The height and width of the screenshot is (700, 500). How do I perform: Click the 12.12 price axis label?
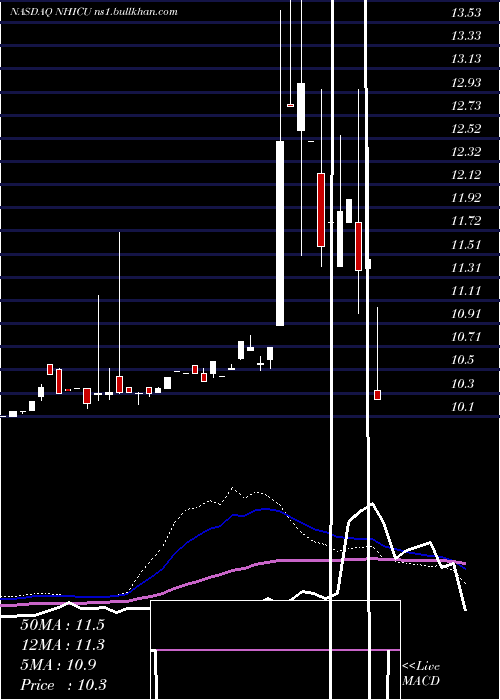tap(466, 175)
